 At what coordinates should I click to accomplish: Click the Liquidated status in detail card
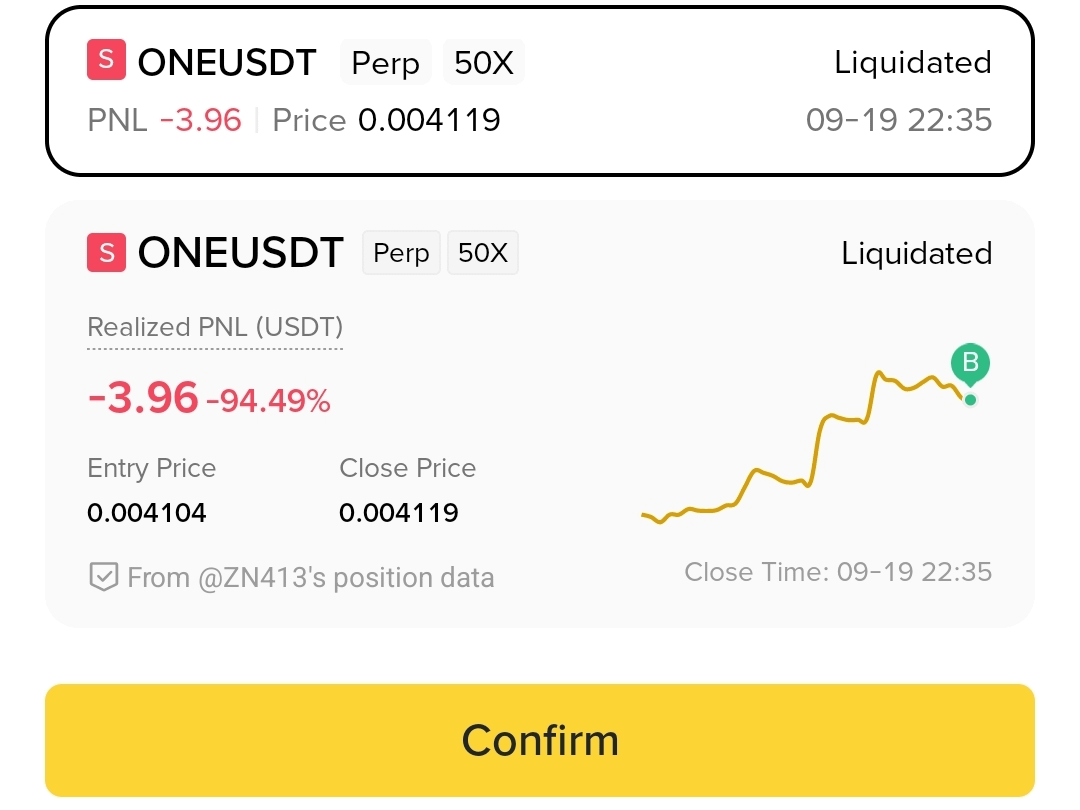[x=917, y=253]
